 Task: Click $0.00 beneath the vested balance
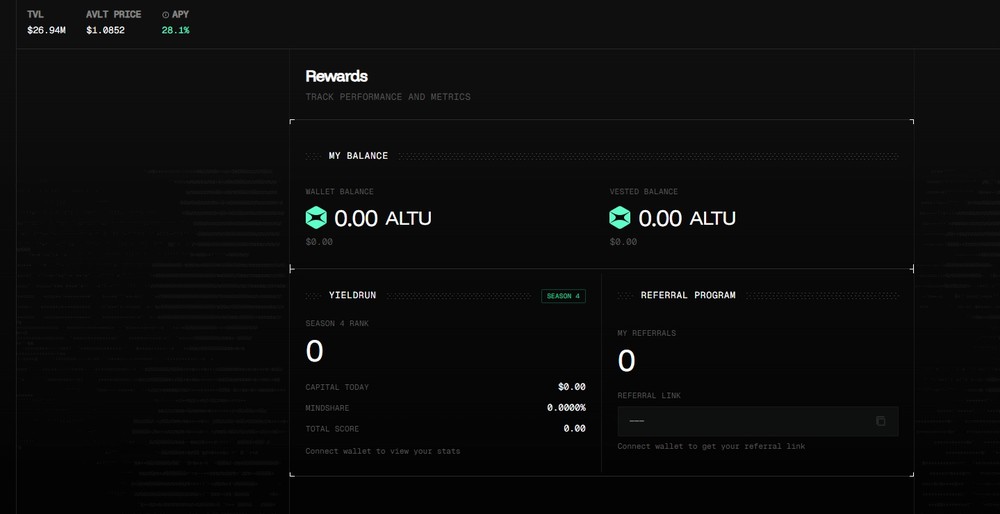click(623, 242)
